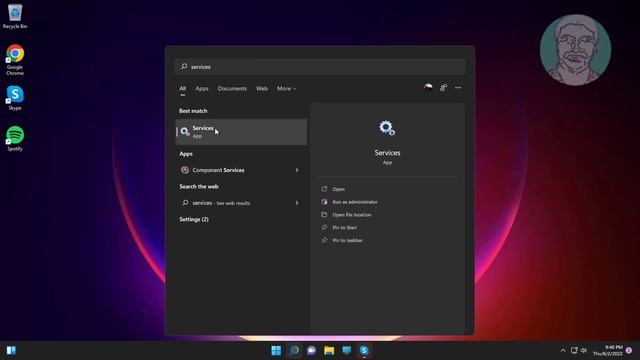Expand the More filter dropdown
Screen dimensions: 640x360
(286, 89)
